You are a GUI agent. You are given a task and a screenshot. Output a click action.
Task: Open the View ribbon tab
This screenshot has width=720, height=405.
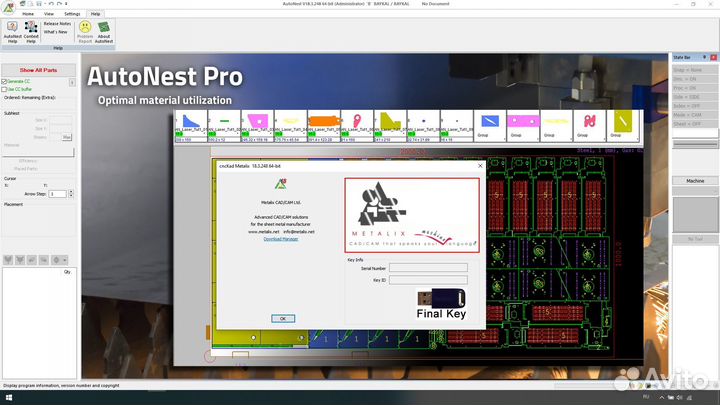tap(49, 14)
